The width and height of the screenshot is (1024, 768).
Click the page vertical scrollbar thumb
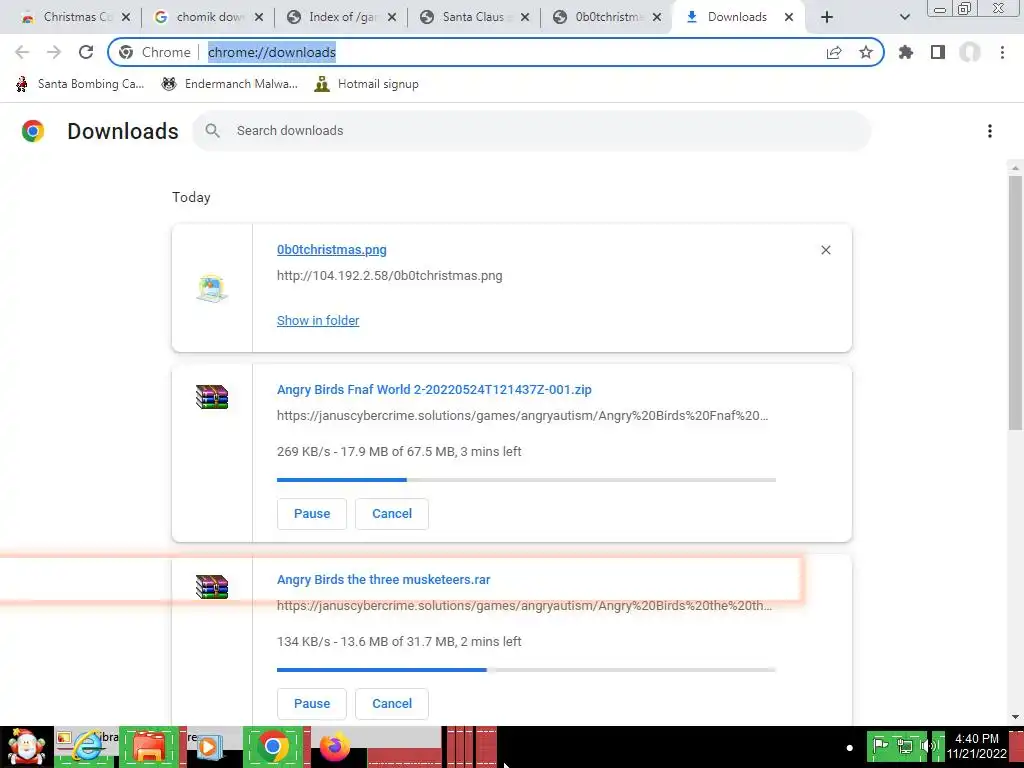point(1015,302)
